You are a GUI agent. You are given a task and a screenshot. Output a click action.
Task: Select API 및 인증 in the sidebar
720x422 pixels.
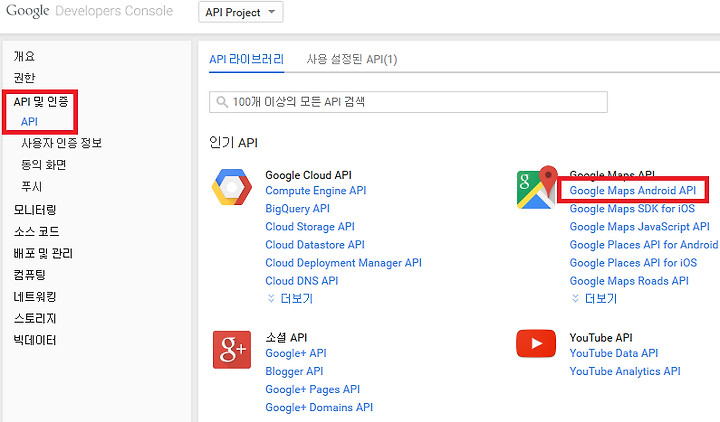click(41, 101)
